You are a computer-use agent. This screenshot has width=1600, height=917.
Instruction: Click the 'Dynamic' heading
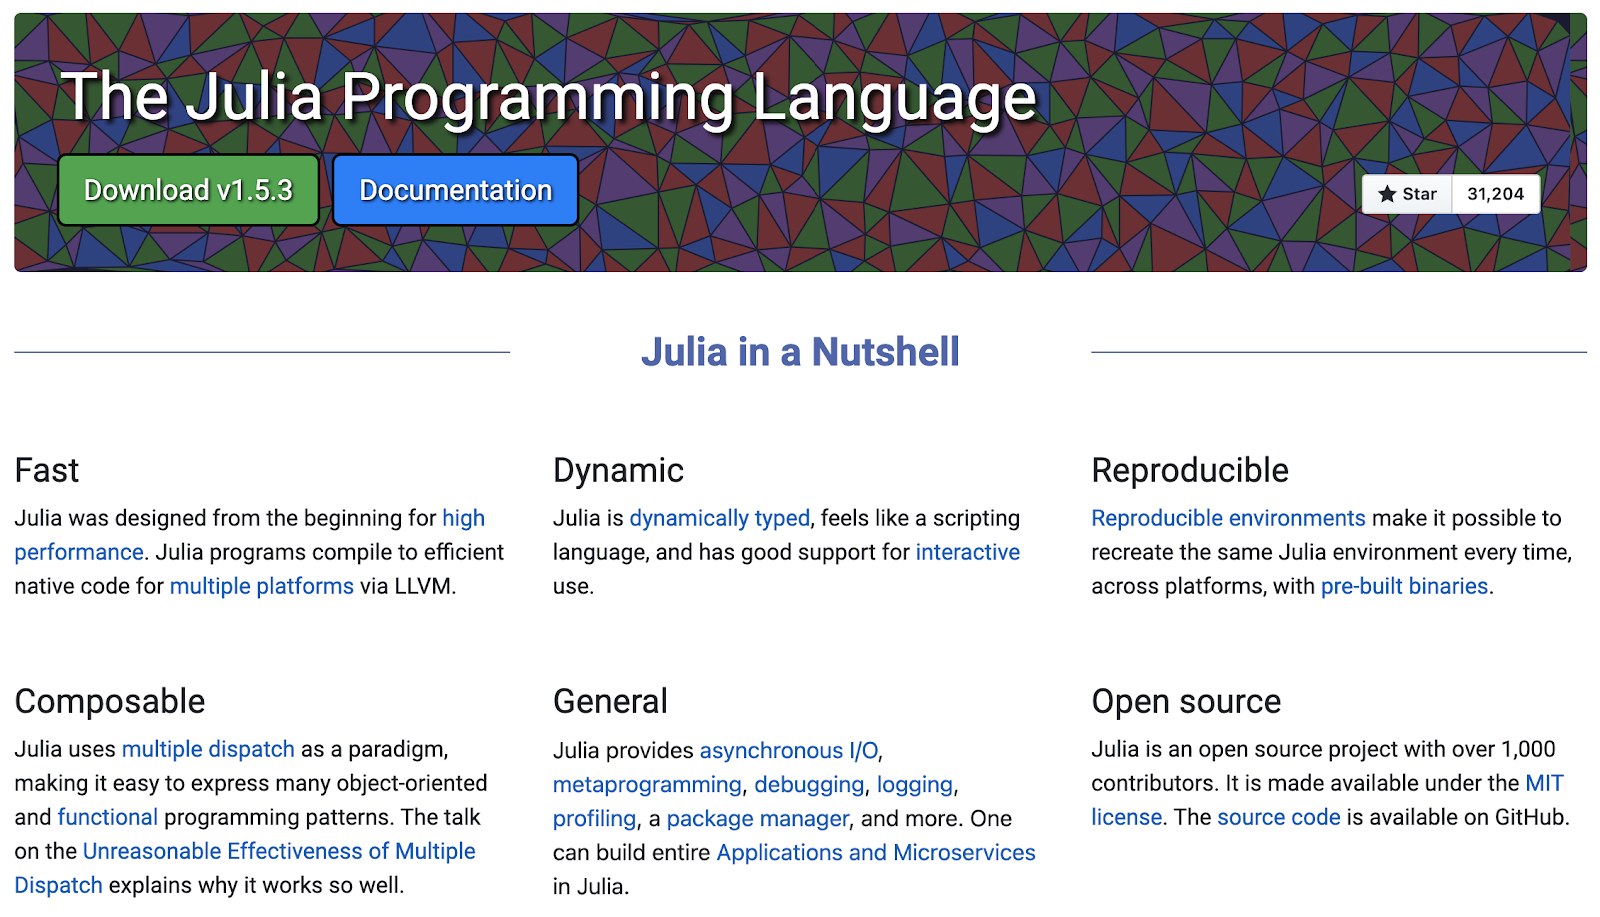pyautogui.click(x=618, y=470)
